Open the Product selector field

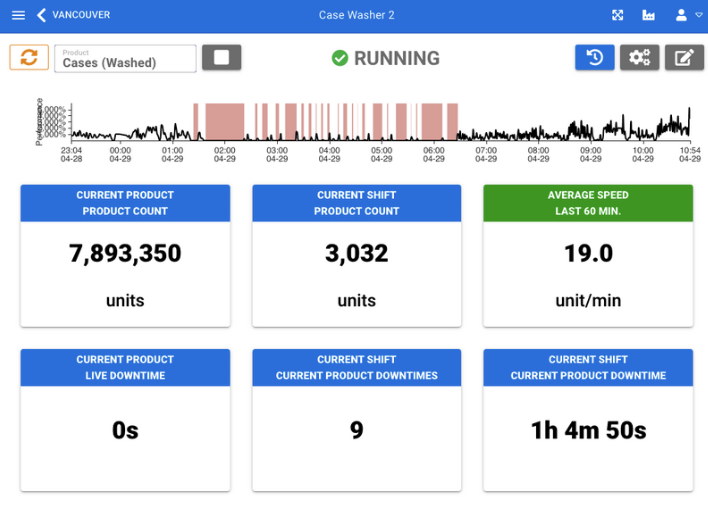(x=125, y=59)
